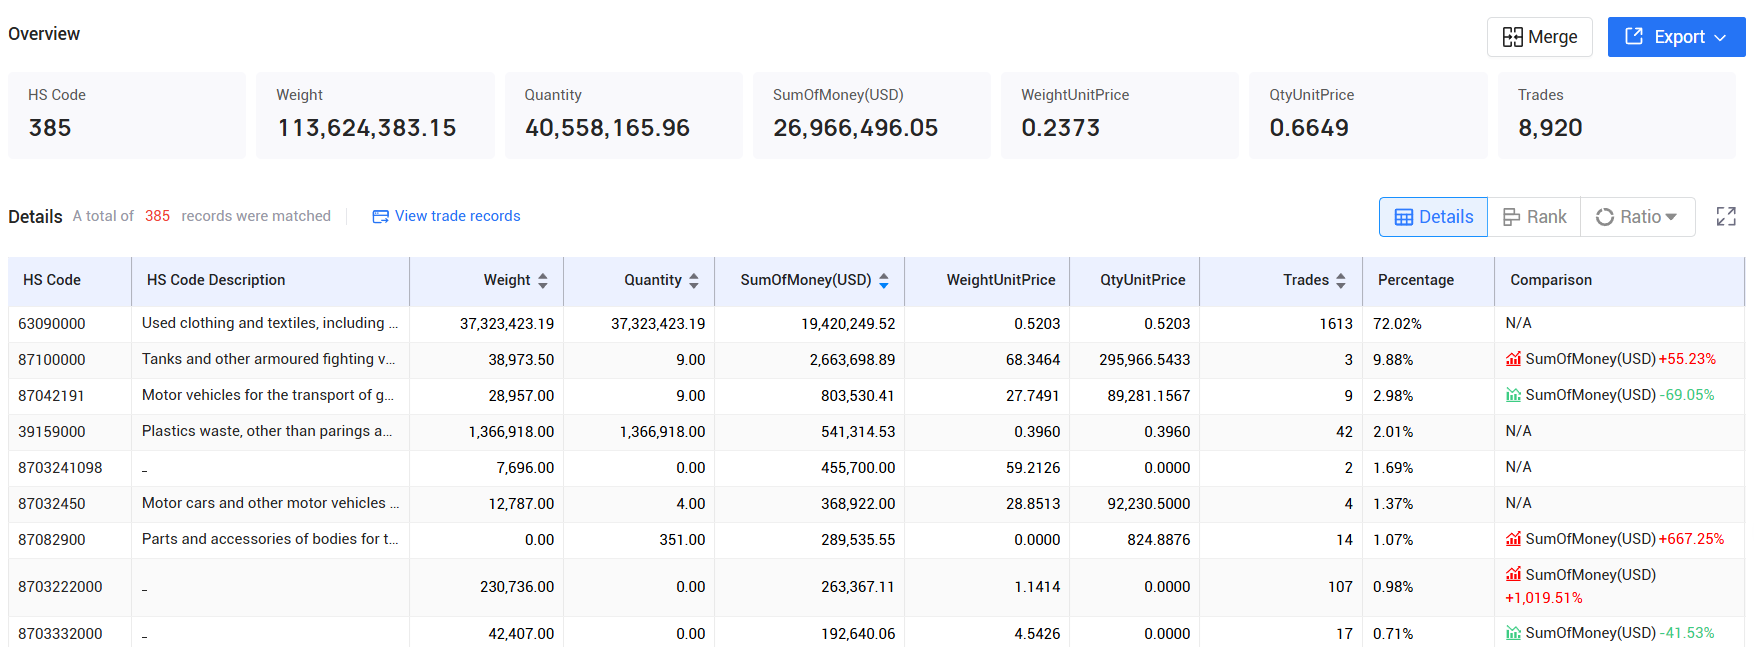Select HS code 8703222000 cell
Screen dimensions: 1754x647
point(70,587)
